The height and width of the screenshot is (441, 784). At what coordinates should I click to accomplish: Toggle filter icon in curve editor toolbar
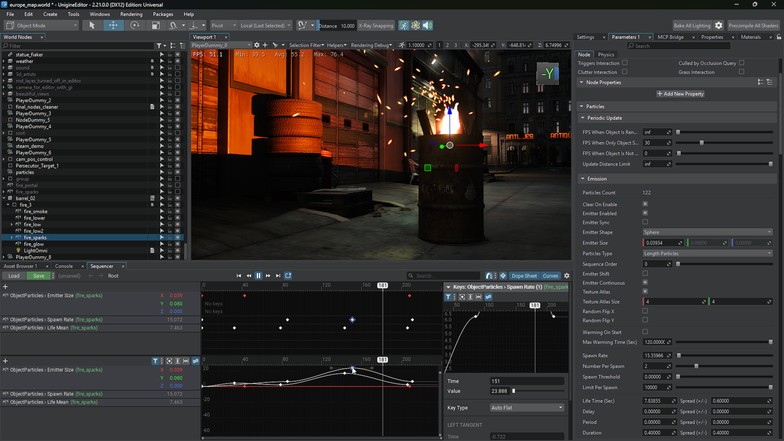[156, 360]
